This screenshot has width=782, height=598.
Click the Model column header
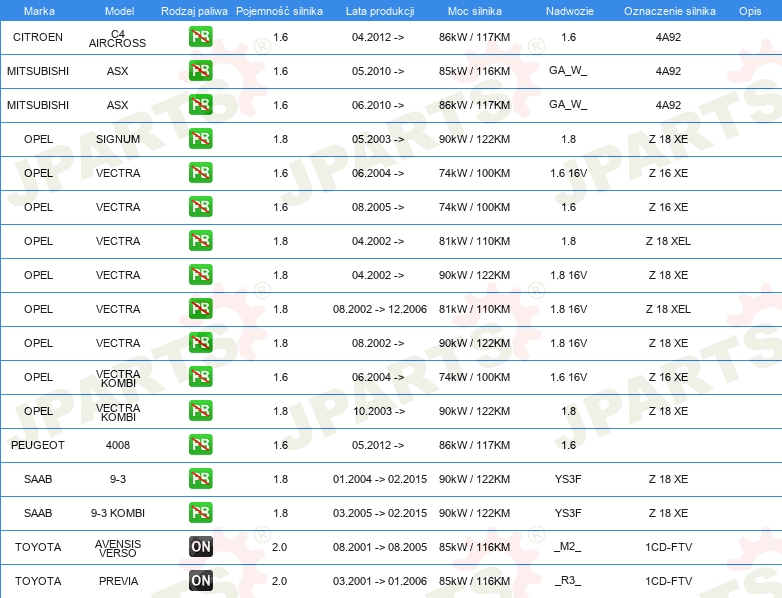click(118, 10)
